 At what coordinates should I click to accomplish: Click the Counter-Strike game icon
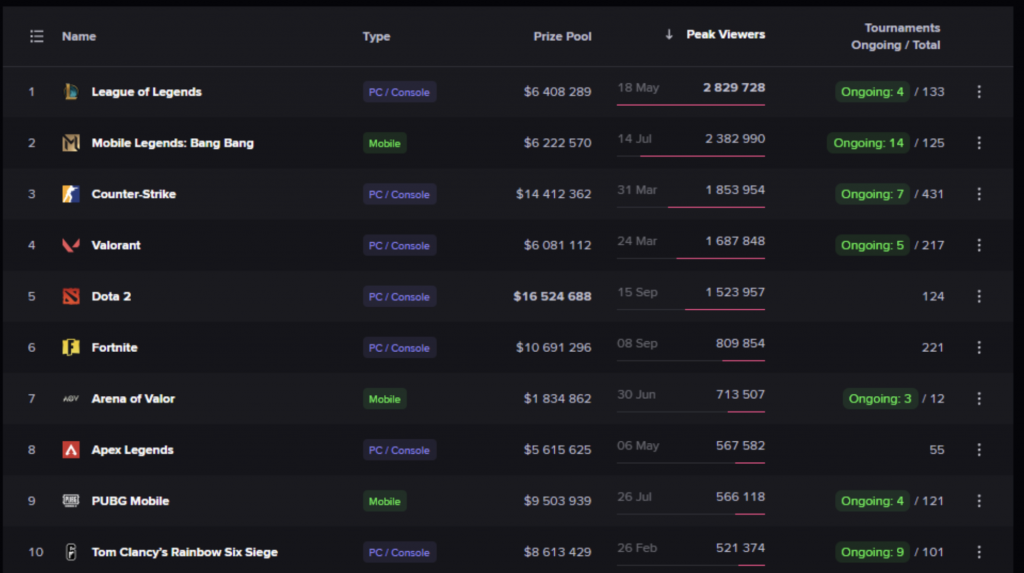point(71,194)
